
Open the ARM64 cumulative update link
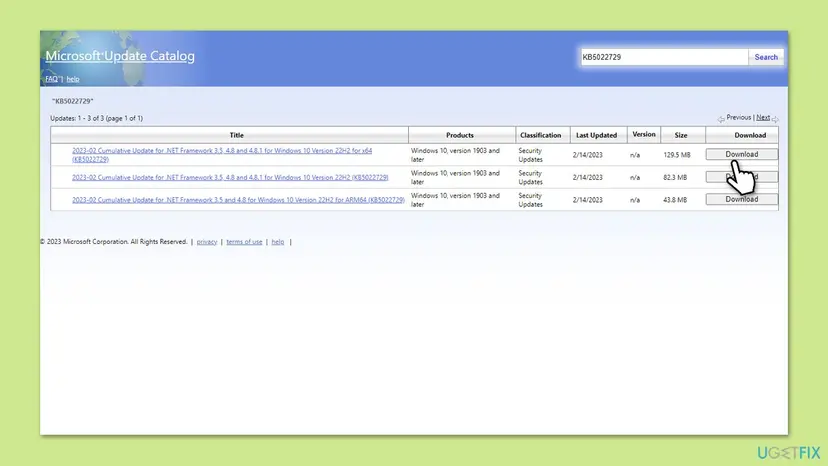click(x=238, y=200)
